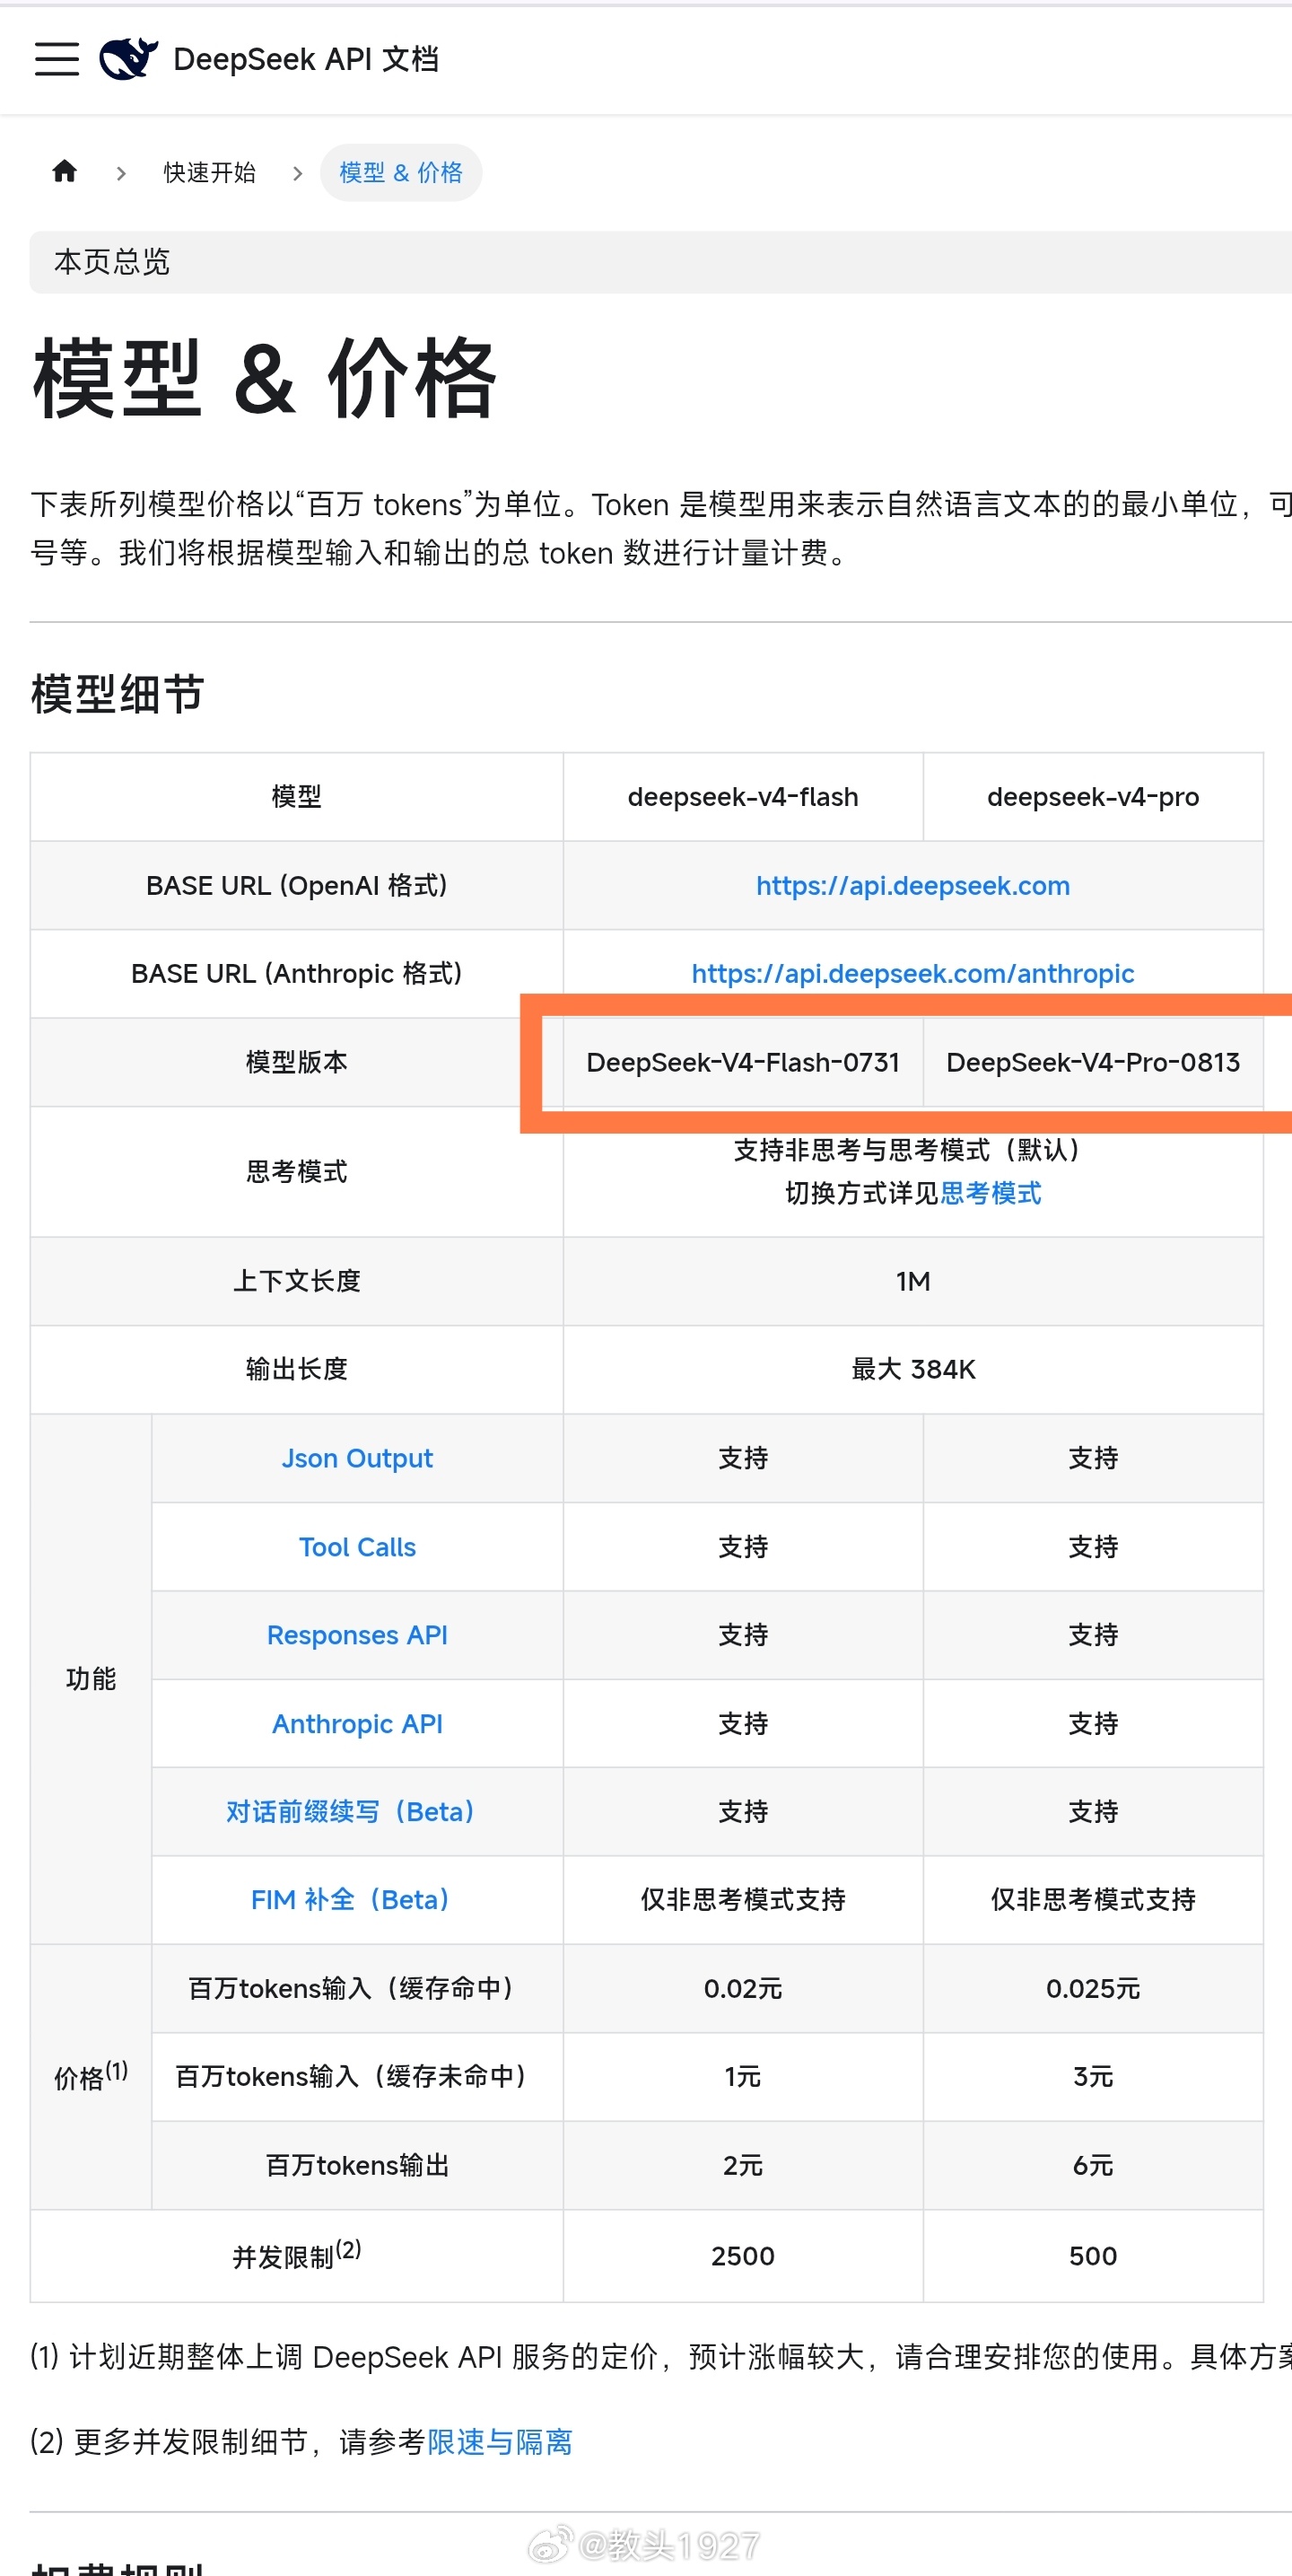This screenshot has height=2576, width=1292.
Task: Click the 百万tokens输出 row label
Action: (357, 2165)
